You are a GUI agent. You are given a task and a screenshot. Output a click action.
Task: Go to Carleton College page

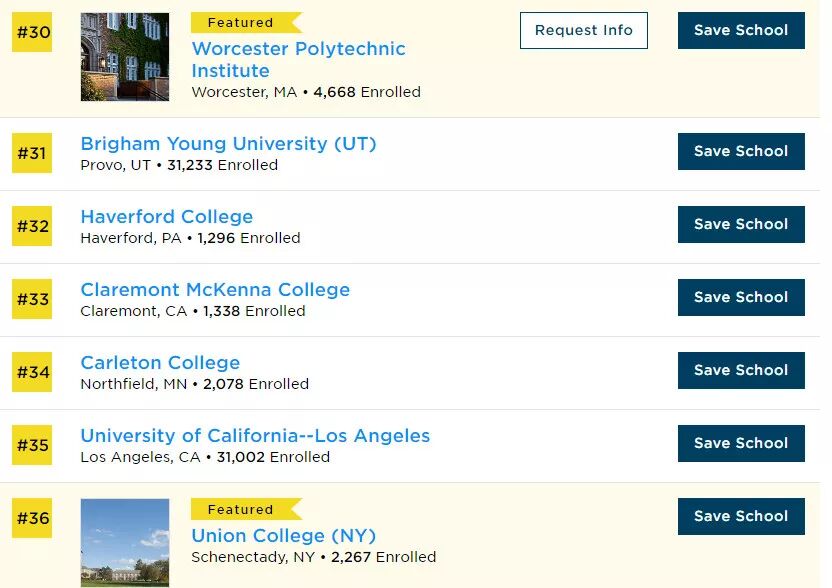pos(160,363)
